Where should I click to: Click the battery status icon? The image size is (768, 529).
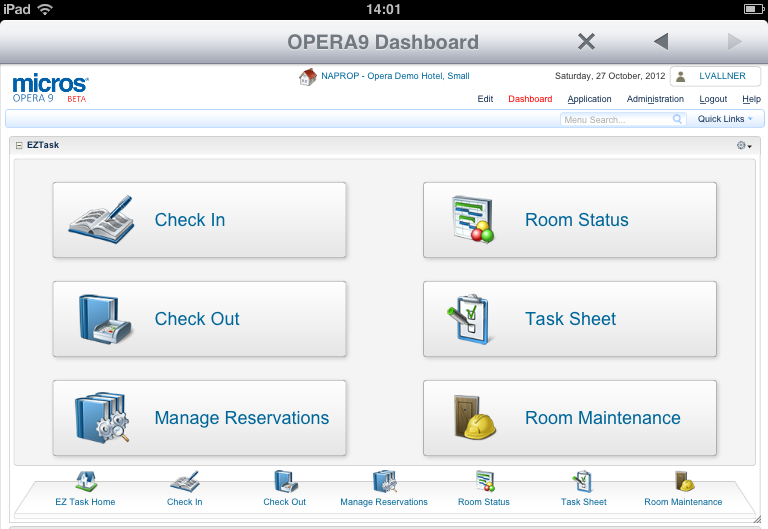[753, 9]
